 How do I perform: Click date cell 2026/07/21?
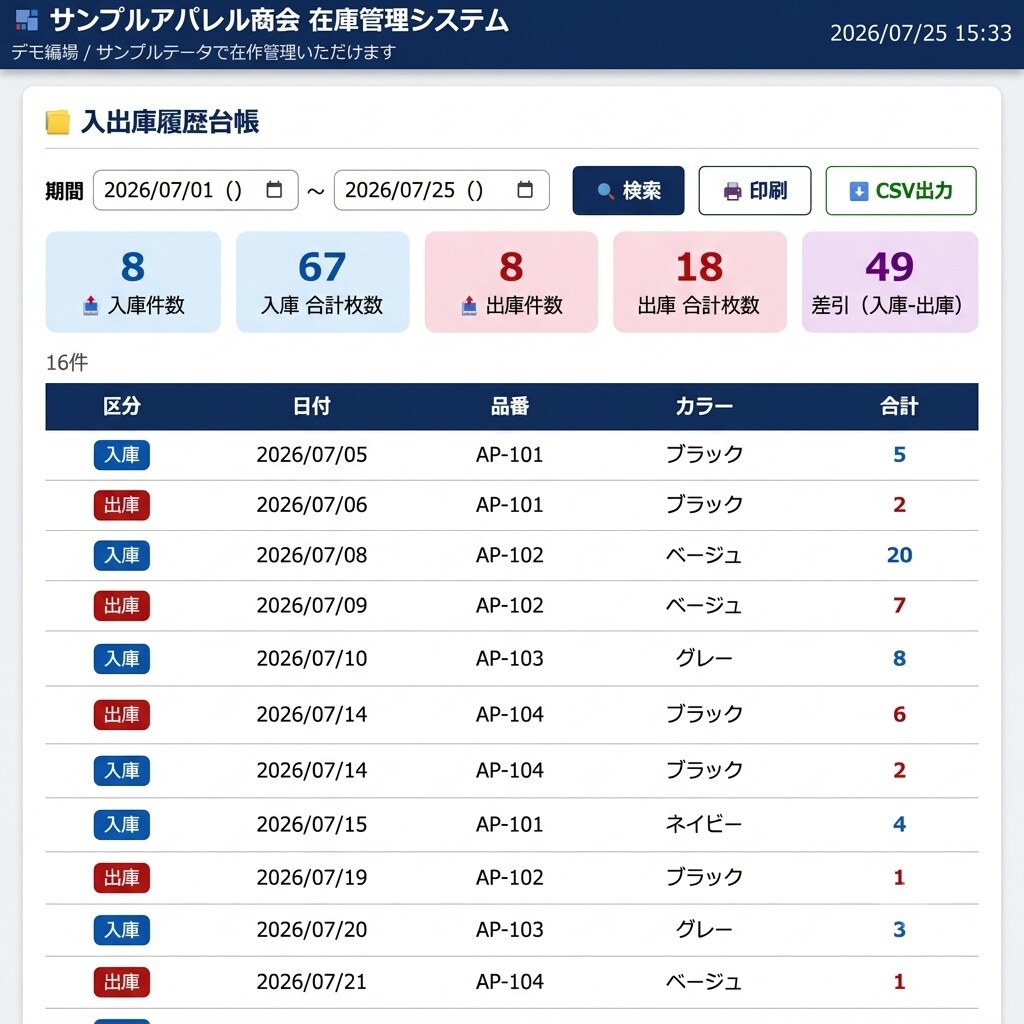[312, 982]
